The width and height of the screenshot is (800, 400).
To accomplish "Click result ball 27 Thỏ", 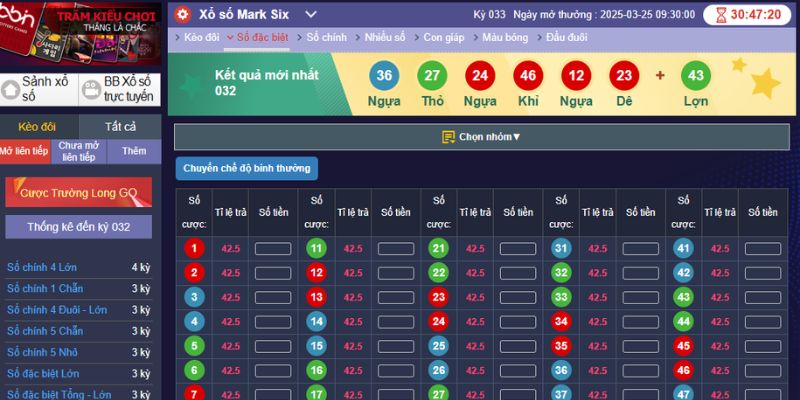I will click(x=432, y=76).
